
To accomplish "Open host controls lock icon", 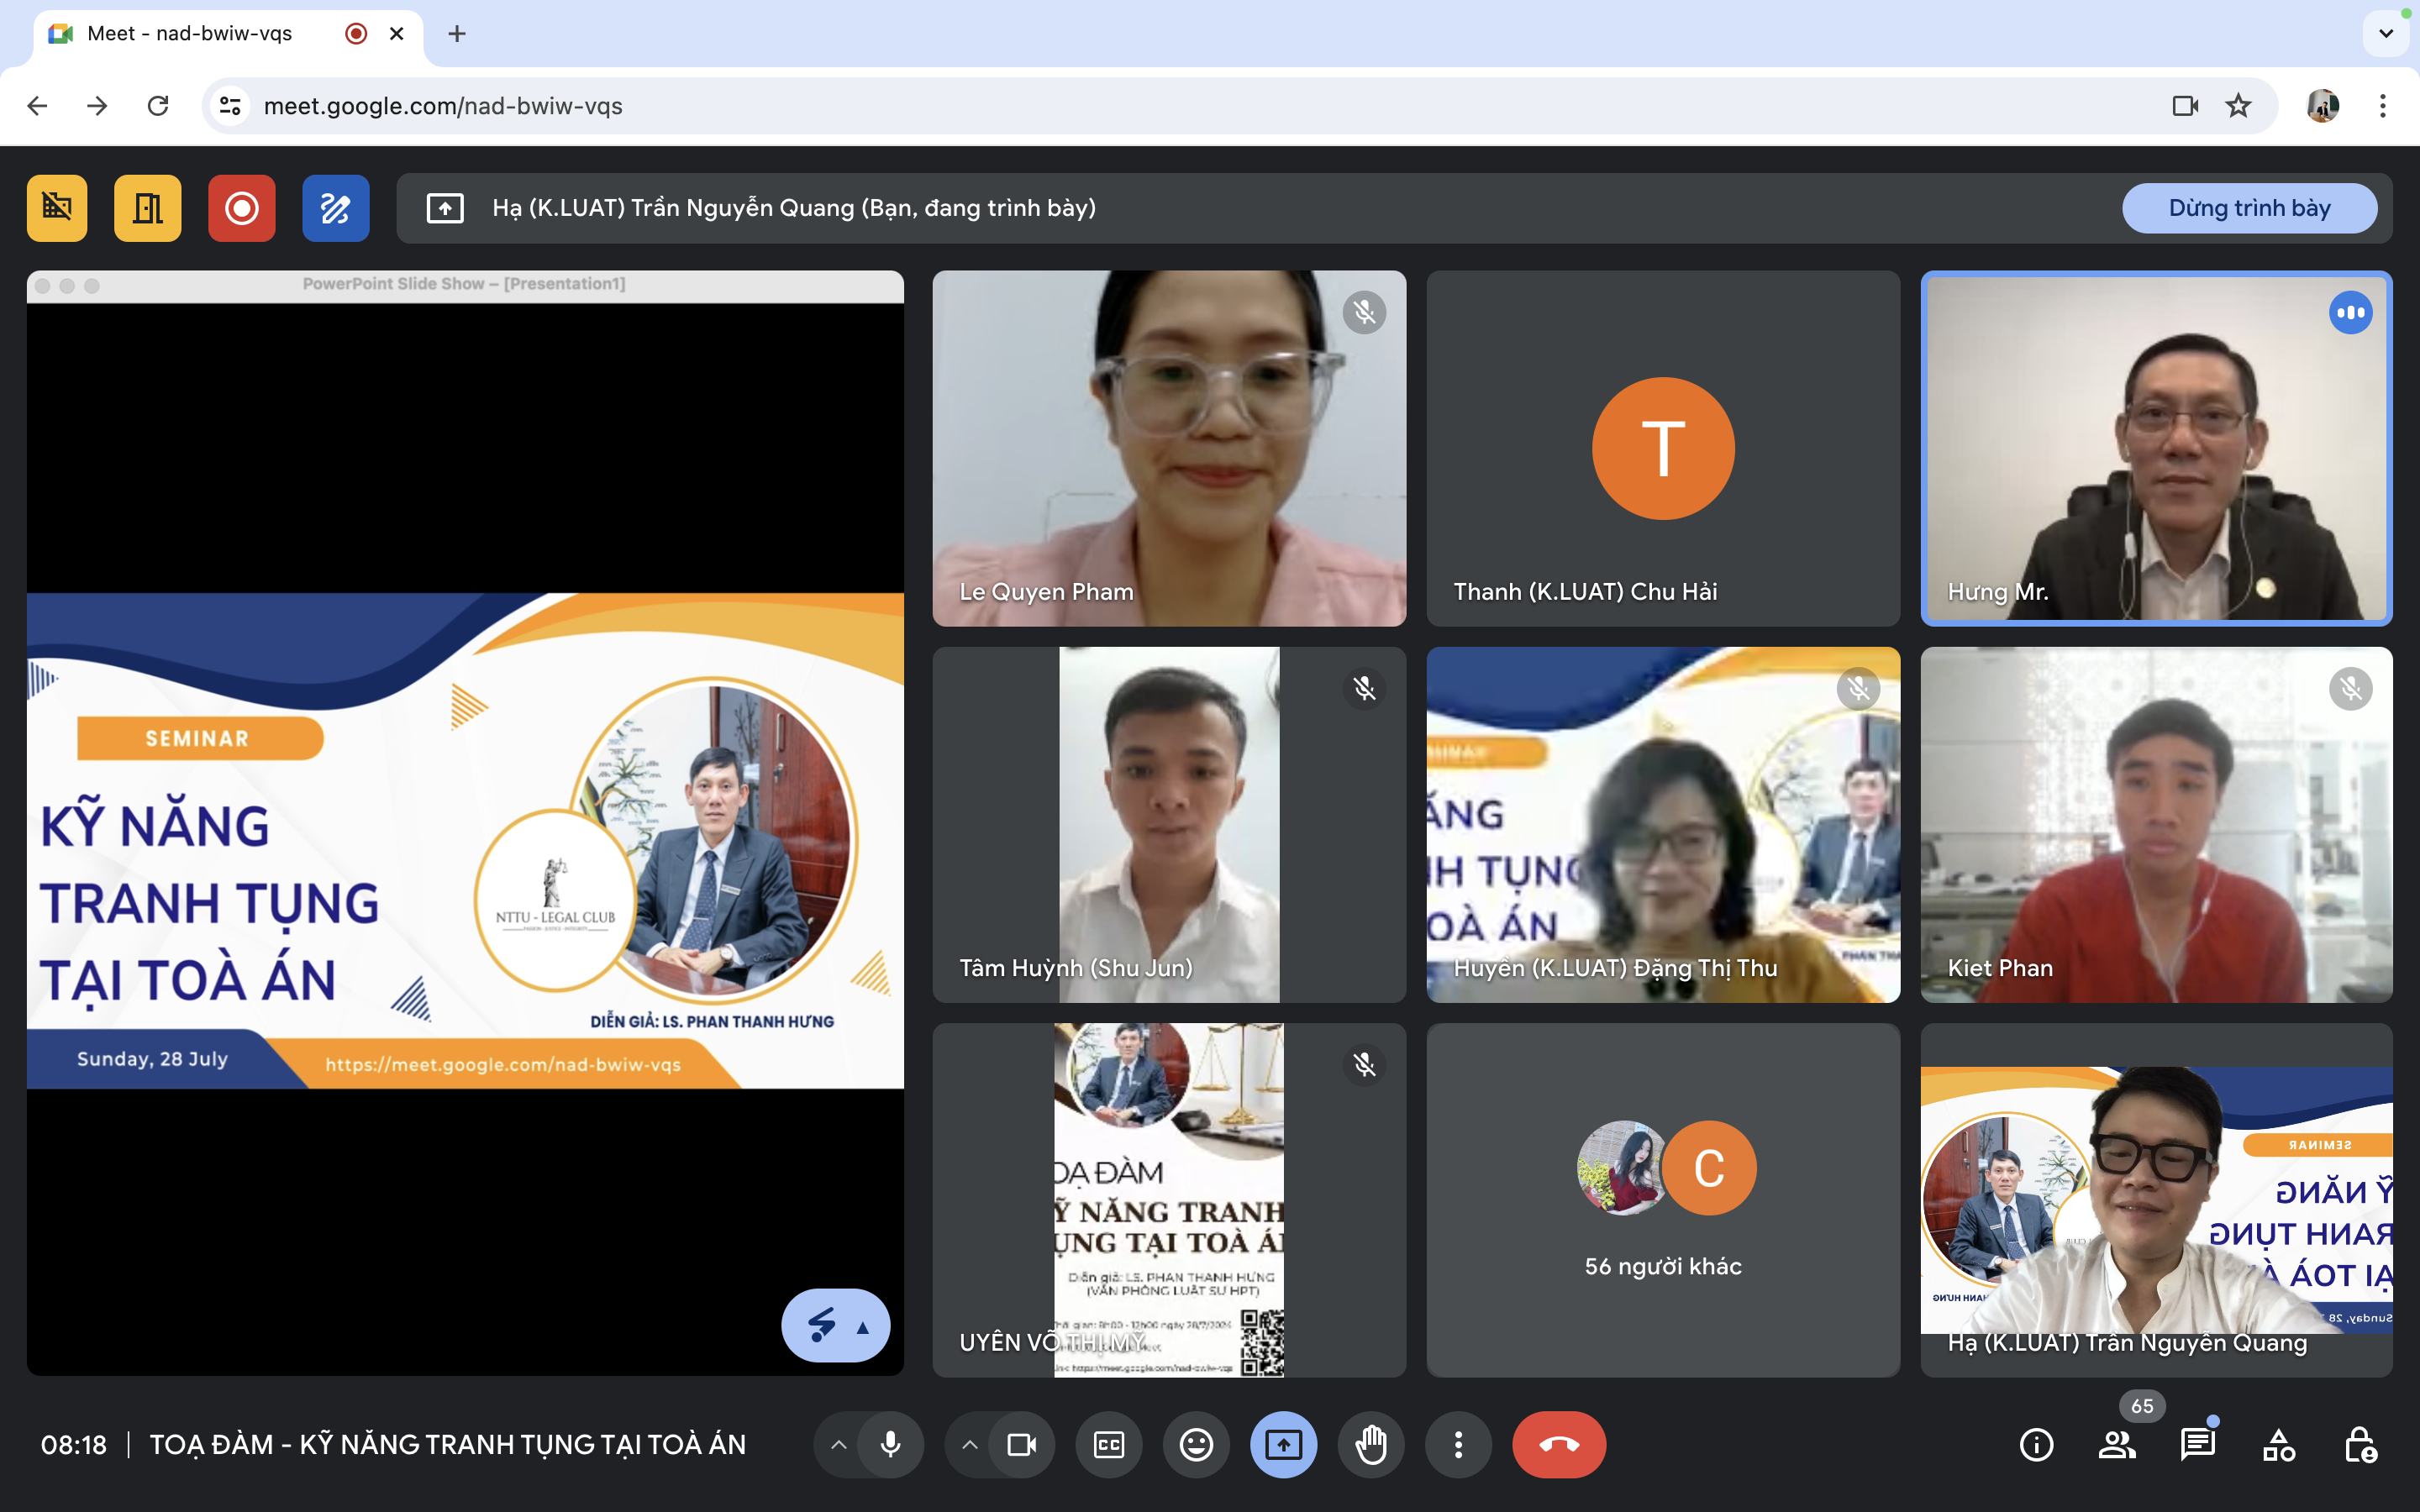I will point(2360,1444).
